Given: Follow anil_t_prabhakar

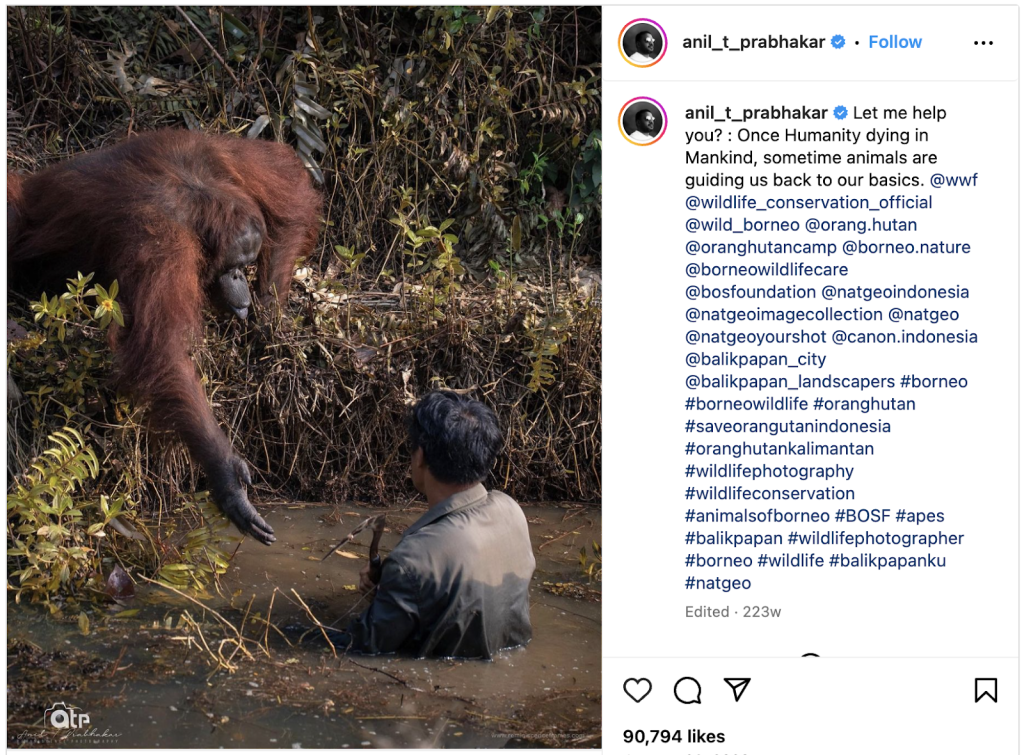Looking at the screenshot, I should coord(895,42).
